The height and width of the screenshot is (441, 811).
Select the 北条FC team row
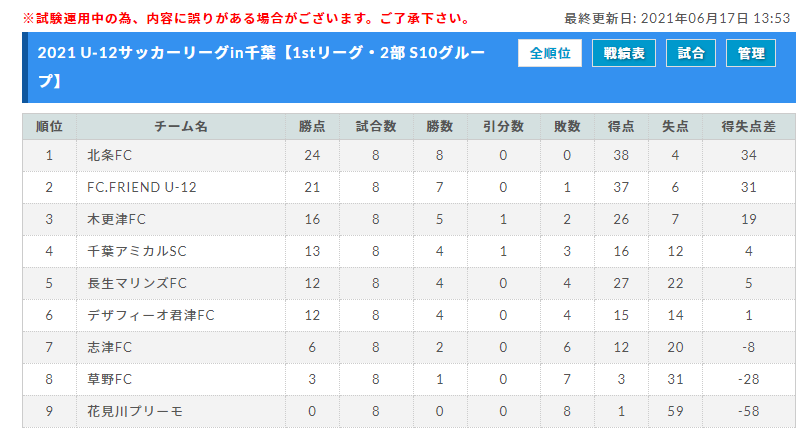point(409,155)
